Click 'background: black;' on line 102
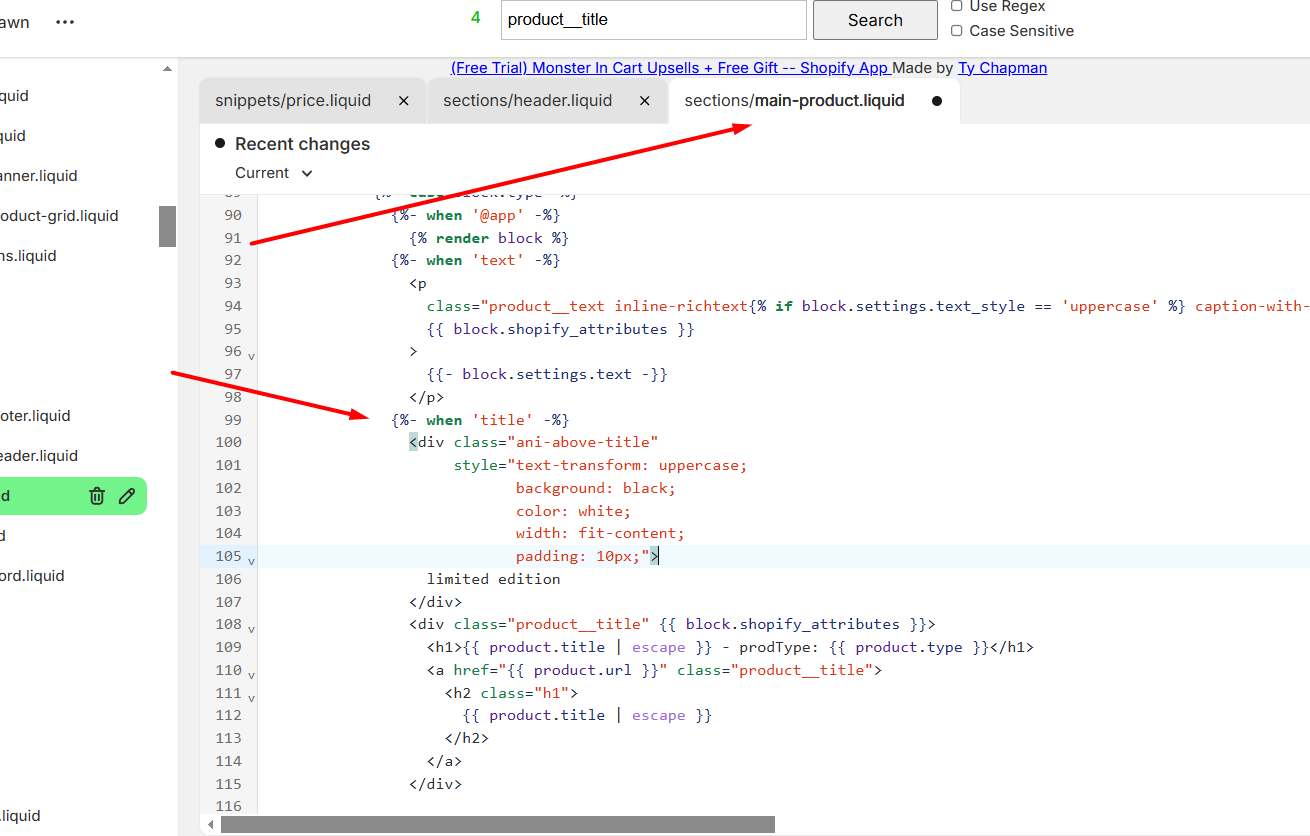Screen dimensions: 1310x836 point(596,488)
